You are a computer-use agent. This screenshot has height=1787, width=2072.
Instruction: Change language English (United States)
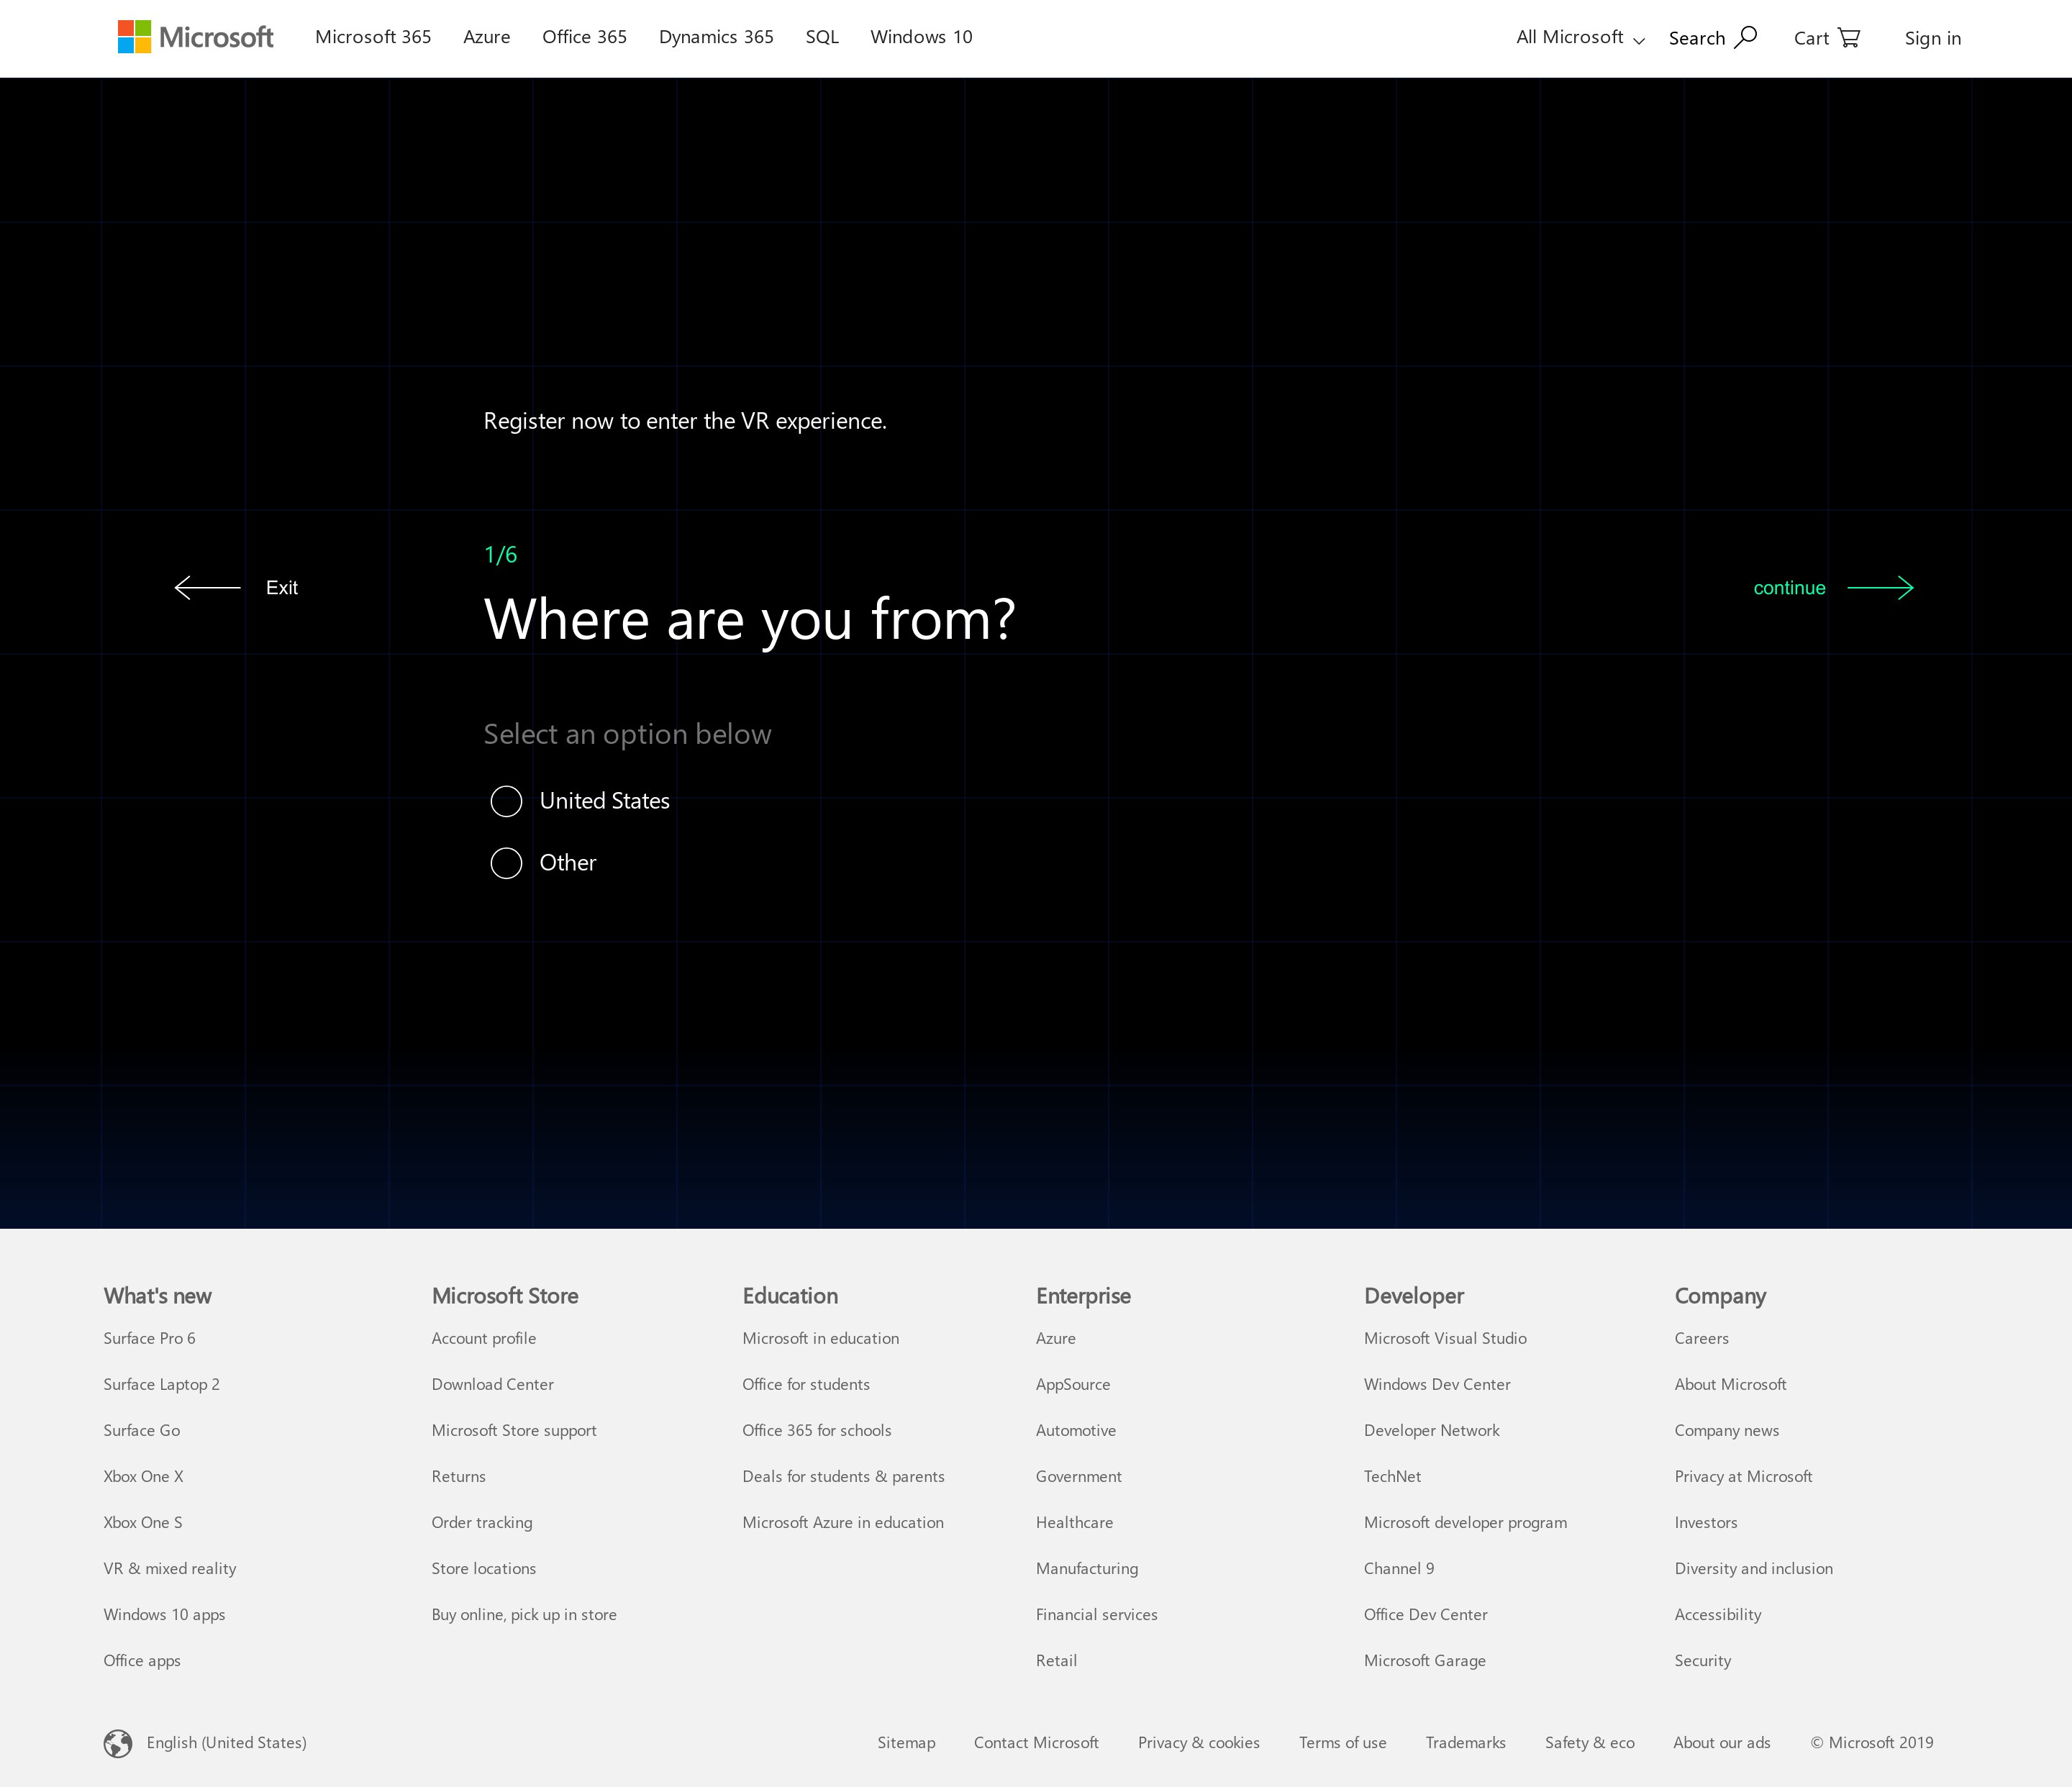coord(226,1742)
